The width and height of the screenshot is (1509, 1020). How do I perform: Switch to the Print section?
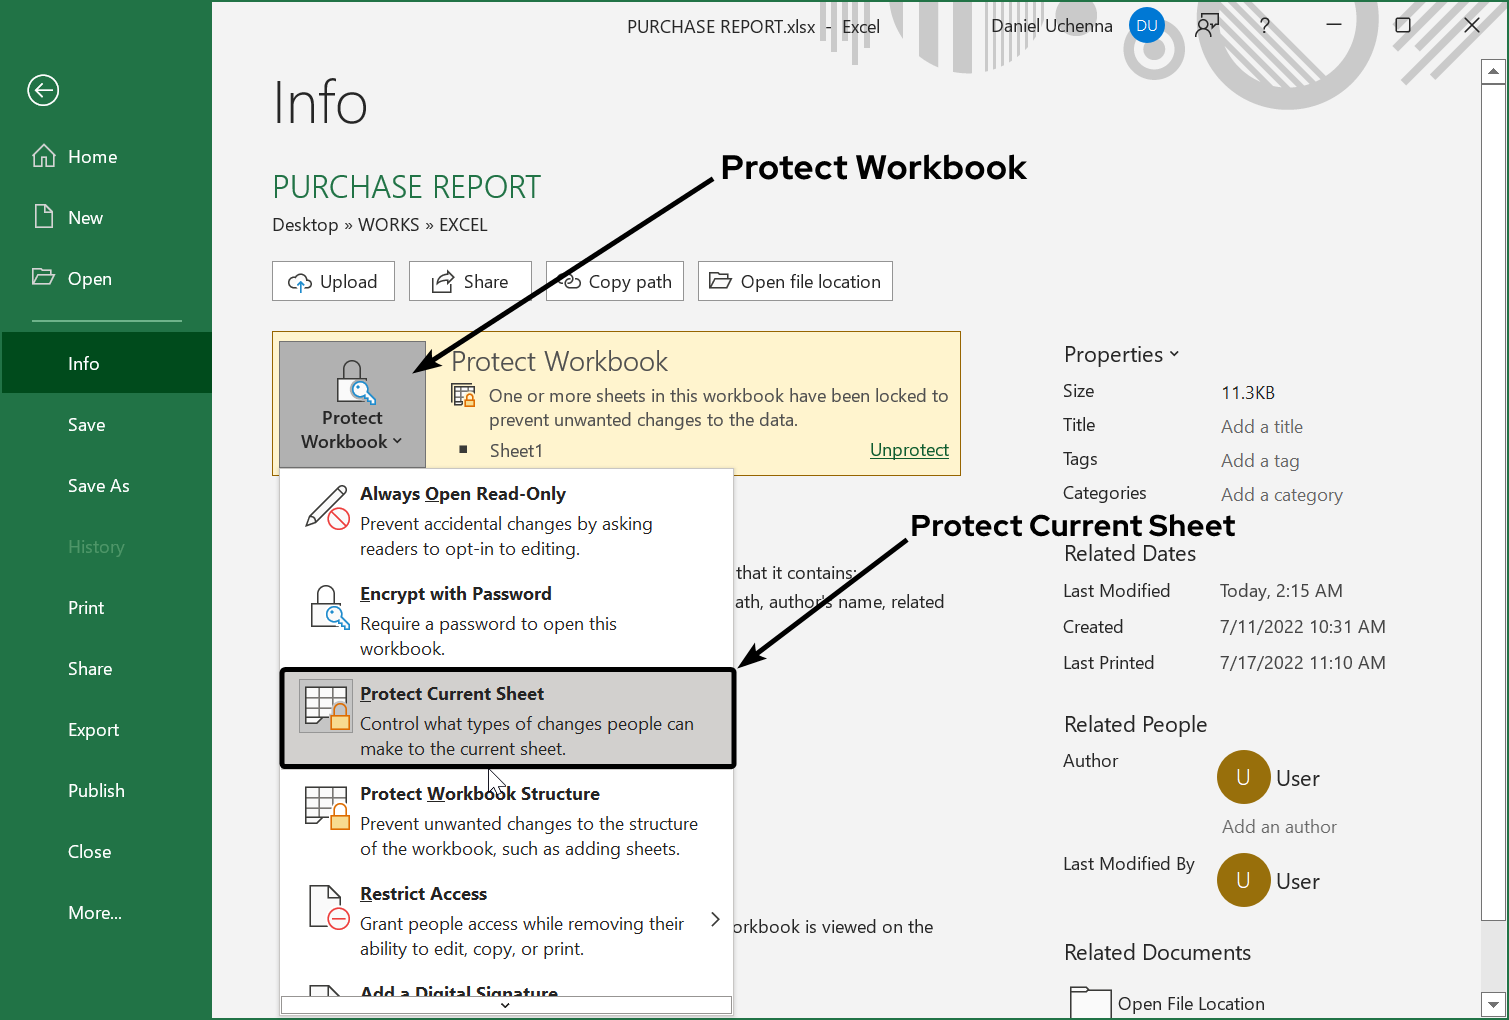[85, 607]
